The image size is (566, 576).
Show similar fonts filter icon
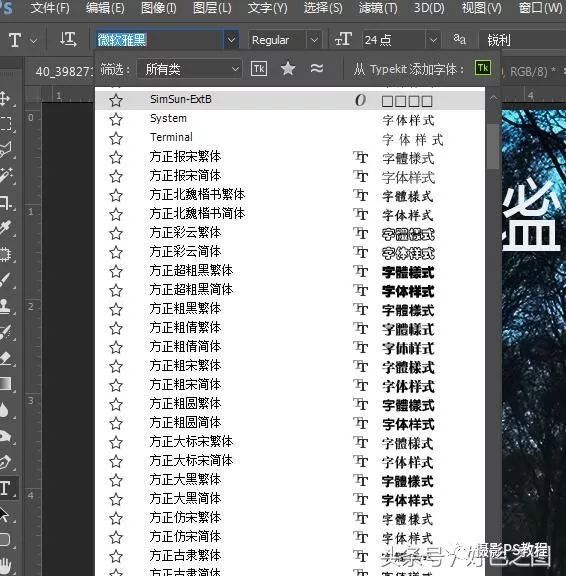click(317, 68)
